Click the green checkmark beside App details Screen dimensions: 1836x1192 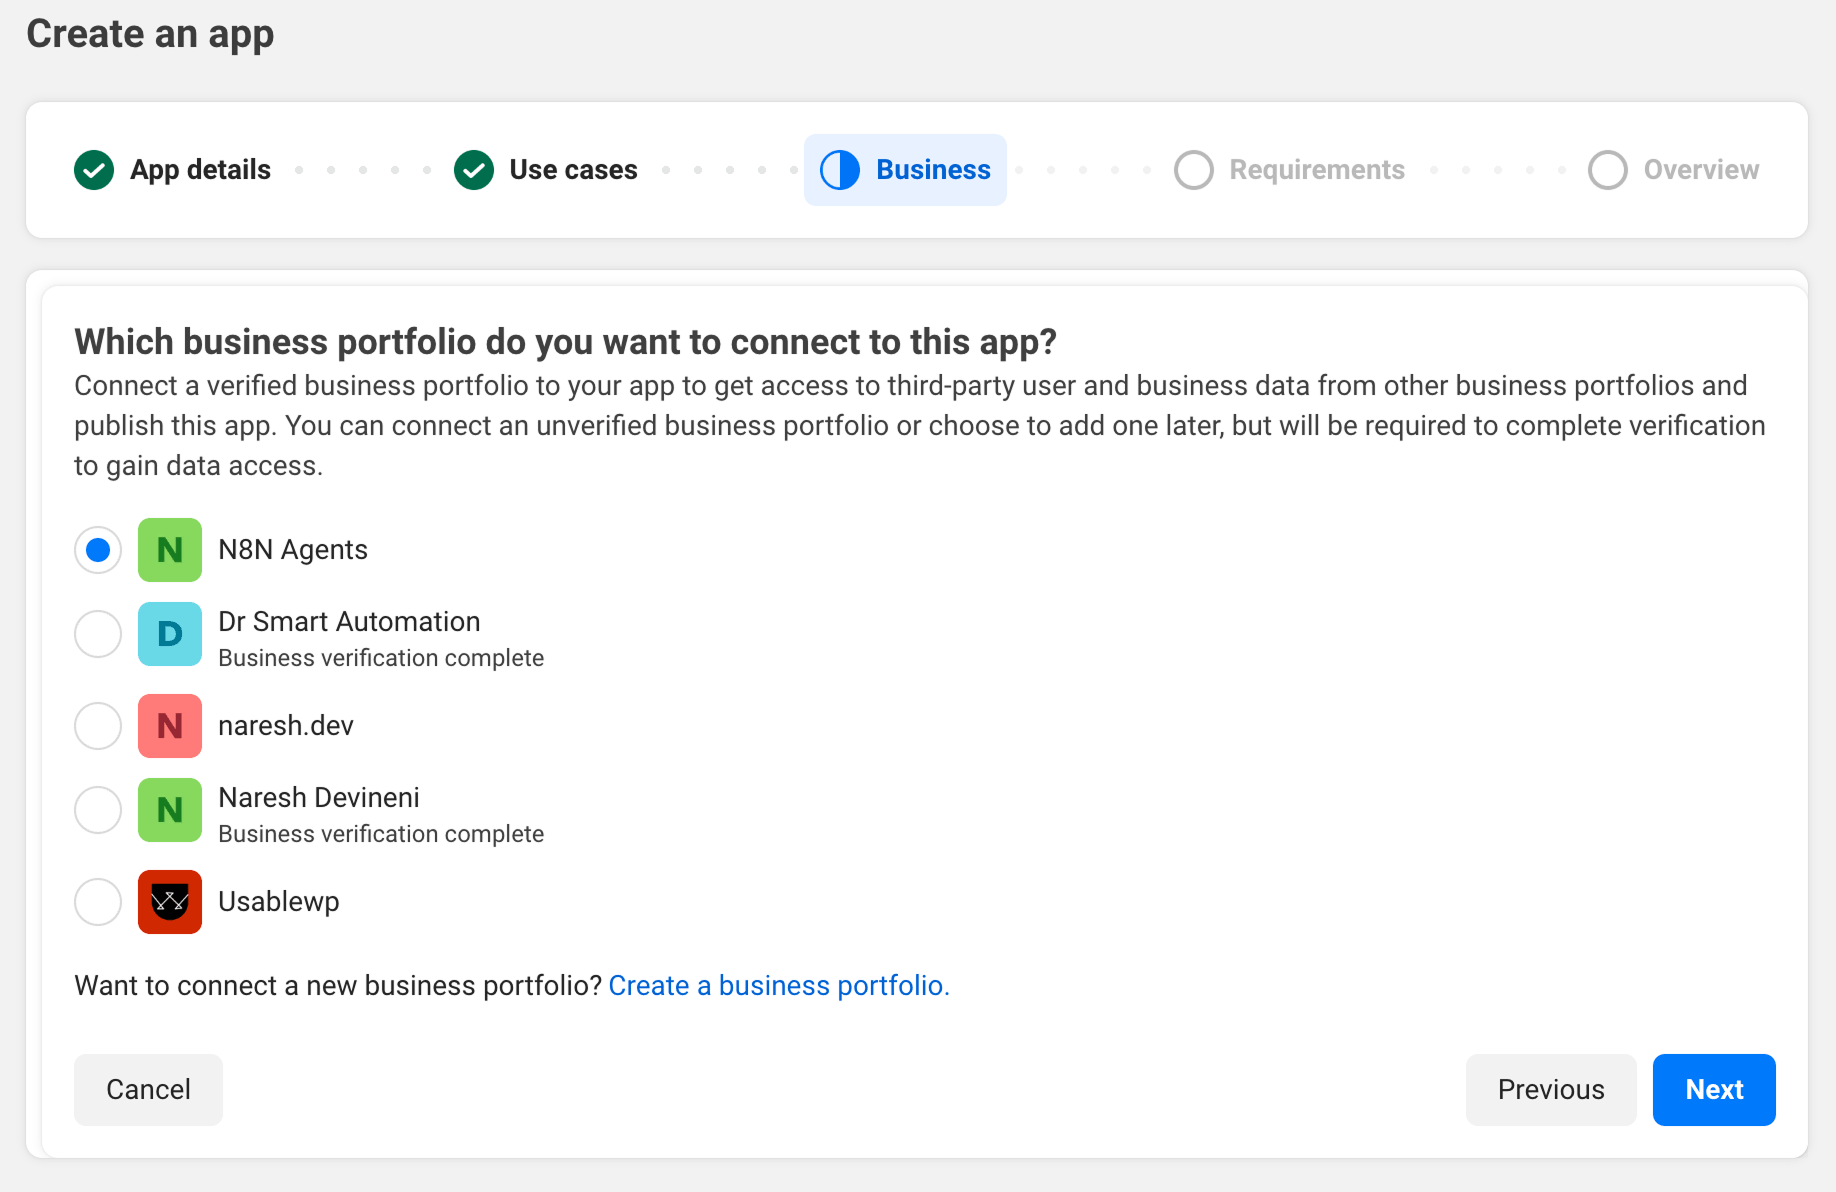pyautogui.click(x=94, y=170)
